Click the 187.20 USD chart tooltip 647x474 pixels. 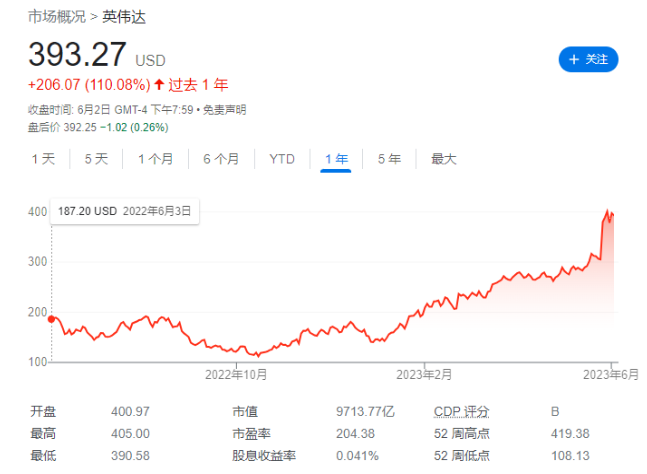tap(125, 212)
